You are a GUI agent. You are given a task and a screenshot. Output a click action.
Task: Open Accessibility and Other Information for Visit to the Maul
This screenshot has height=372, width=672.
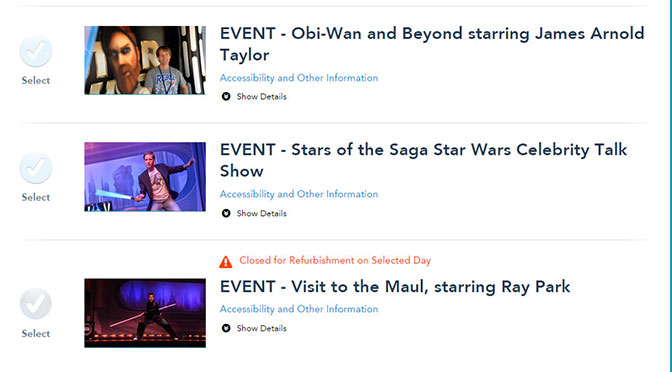299,309
